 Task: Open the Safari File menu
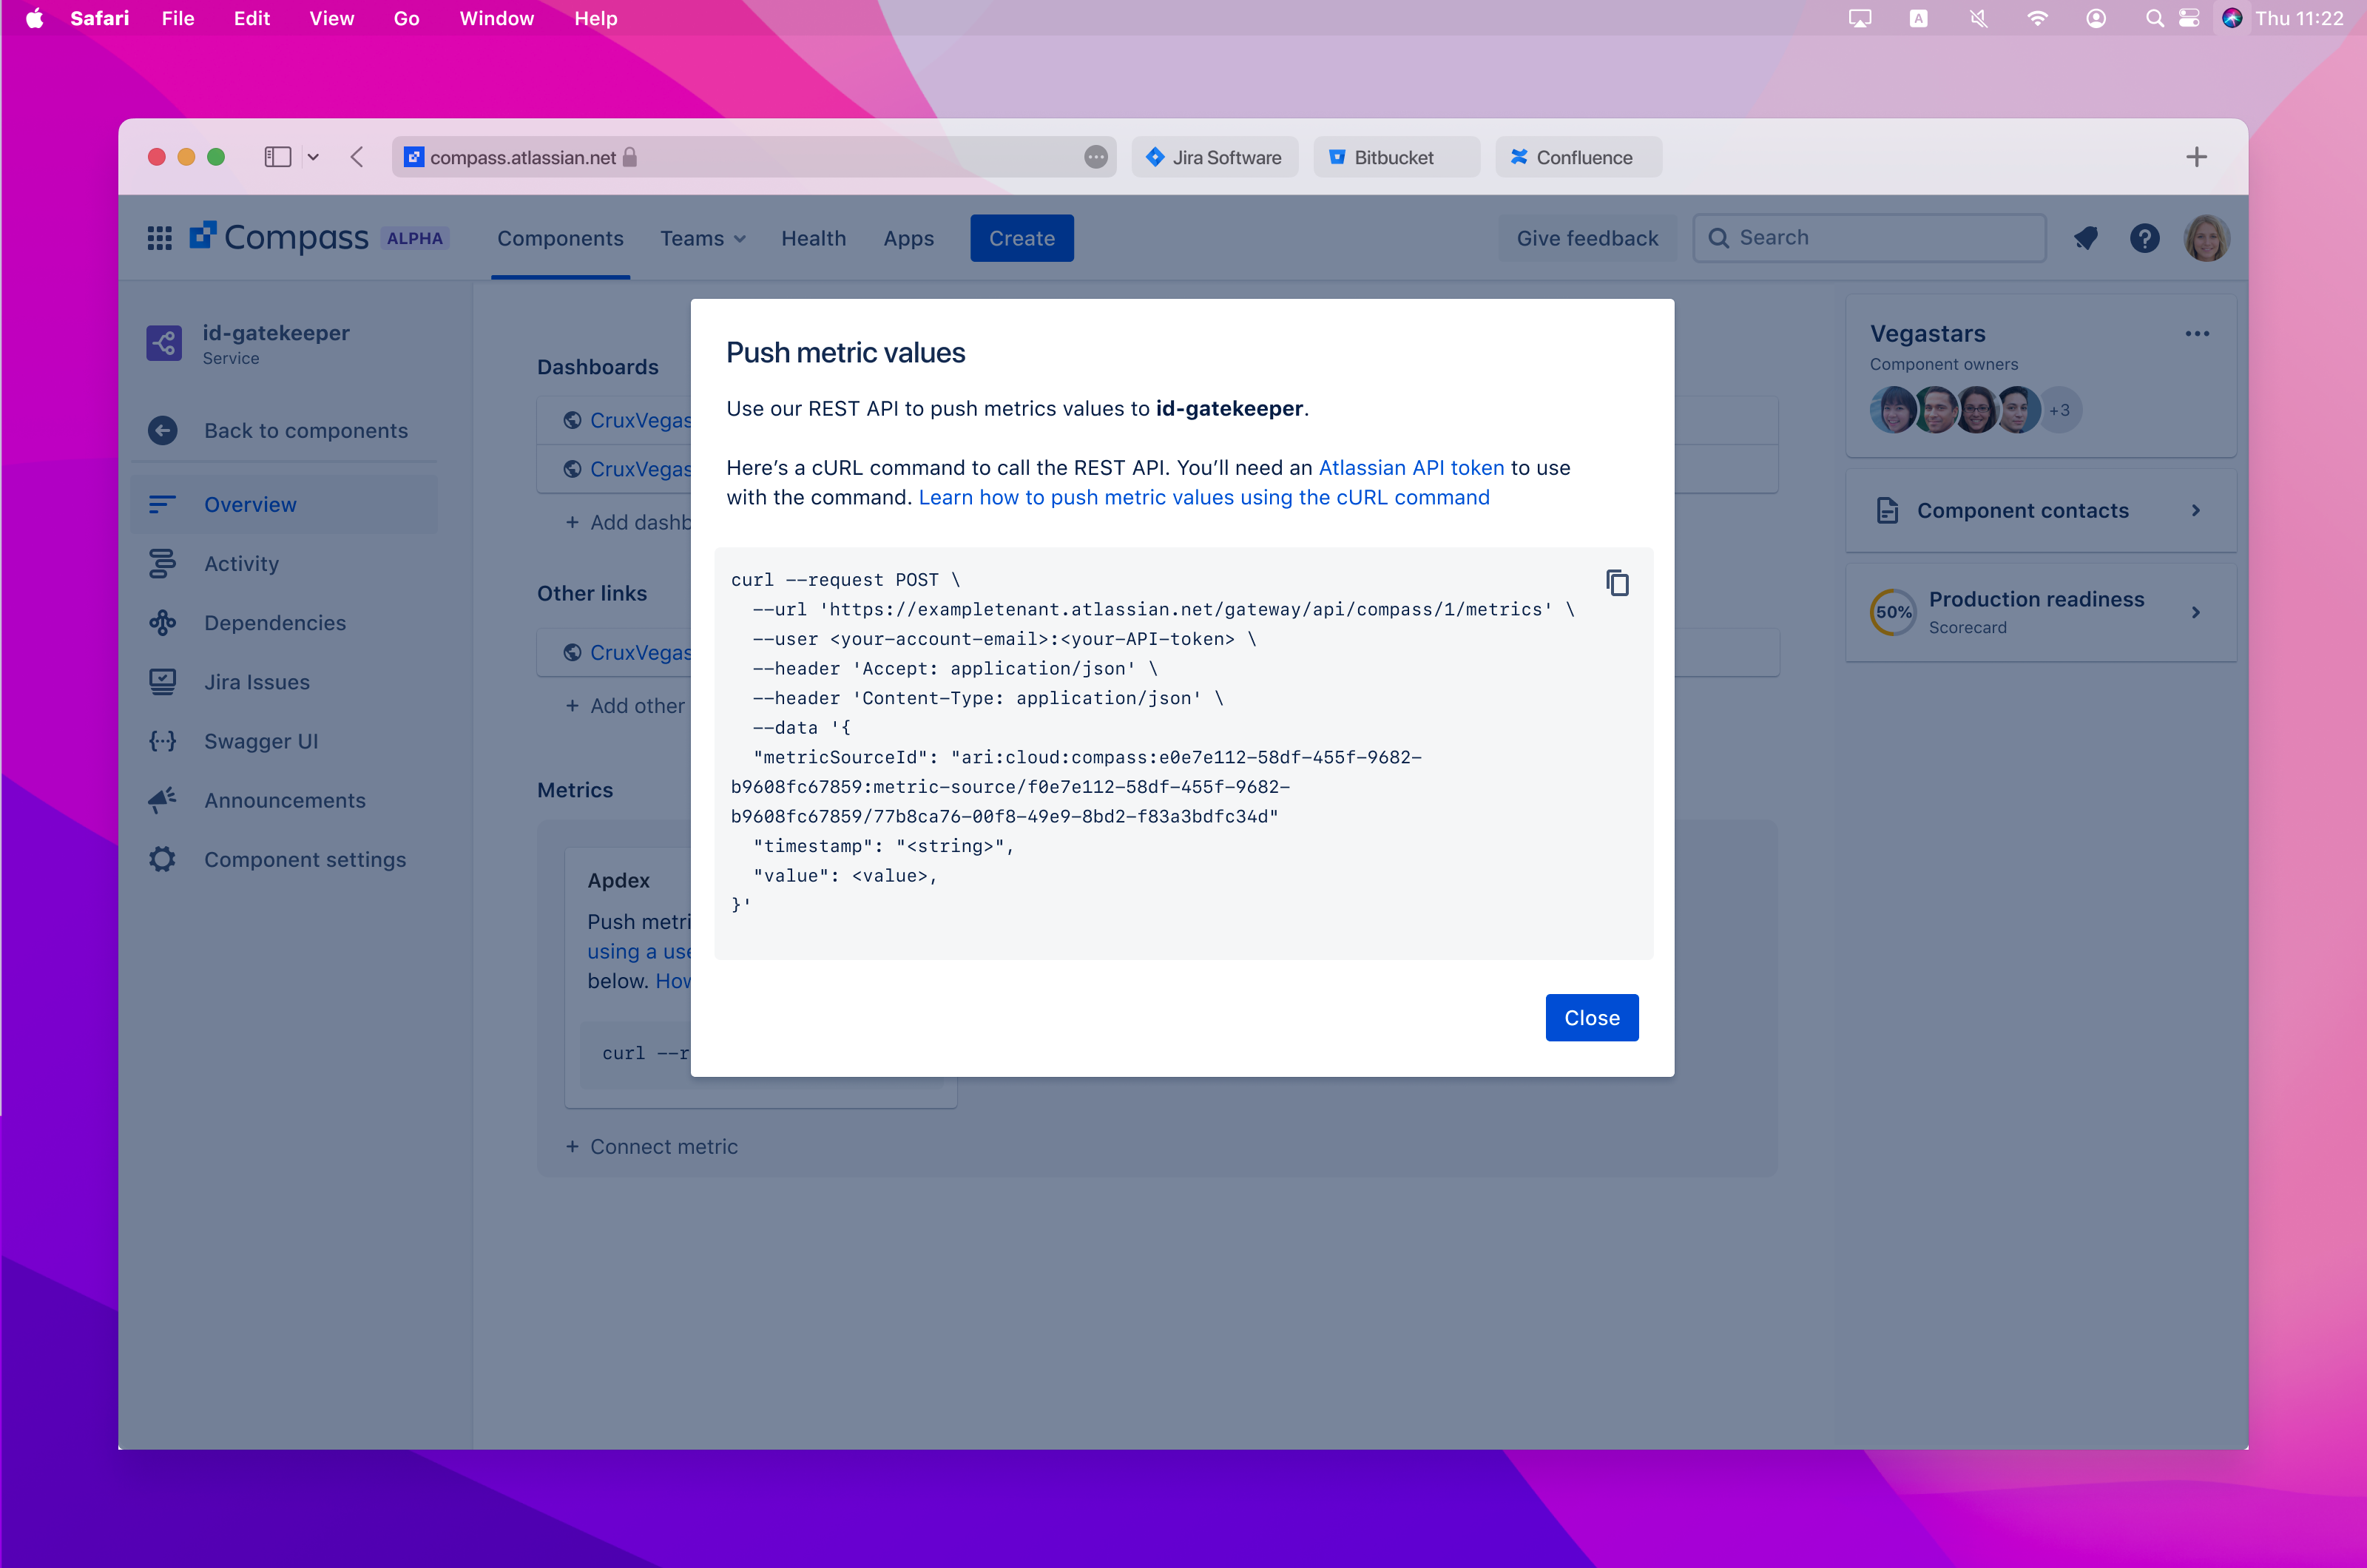click(178, 18)
